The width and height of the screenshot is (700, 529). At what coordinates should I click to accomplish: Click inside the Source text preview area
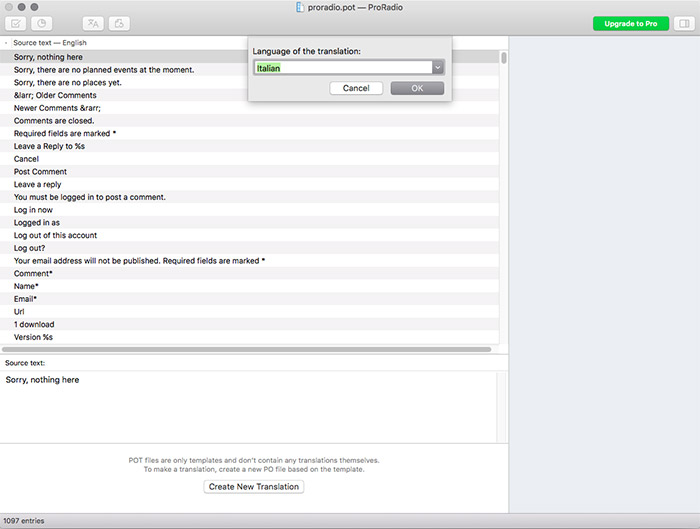tap(250, 405)
